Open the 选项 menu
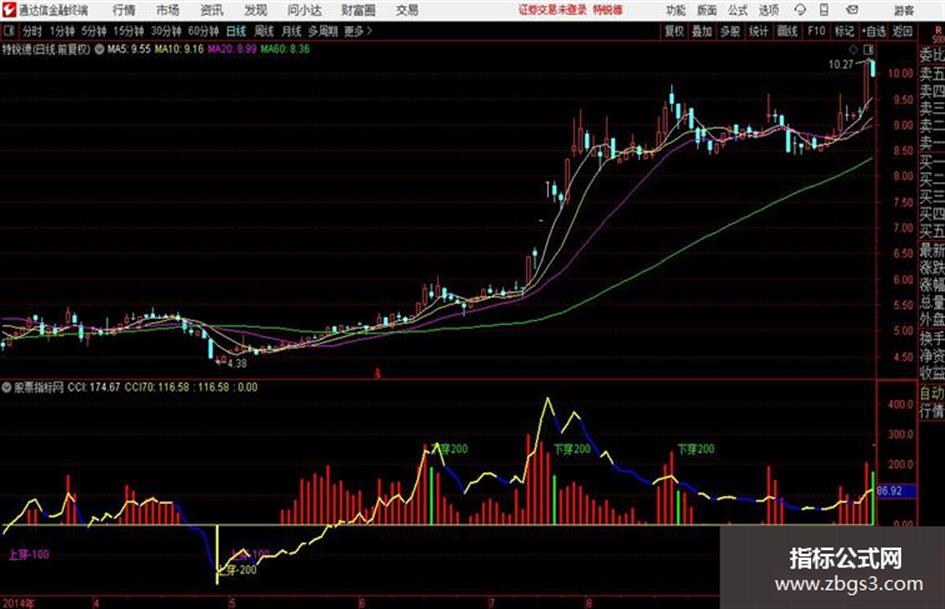Viewport: 945px width, 609px height. coord(769,10)
